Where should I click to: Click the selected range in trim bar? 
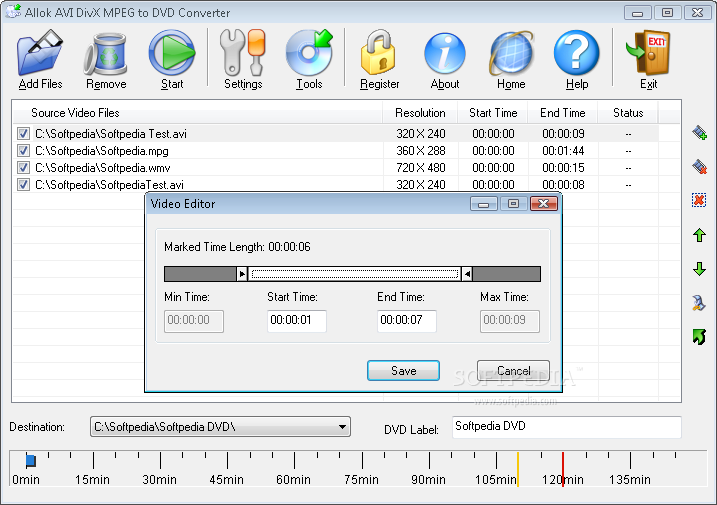click(354, 274)
